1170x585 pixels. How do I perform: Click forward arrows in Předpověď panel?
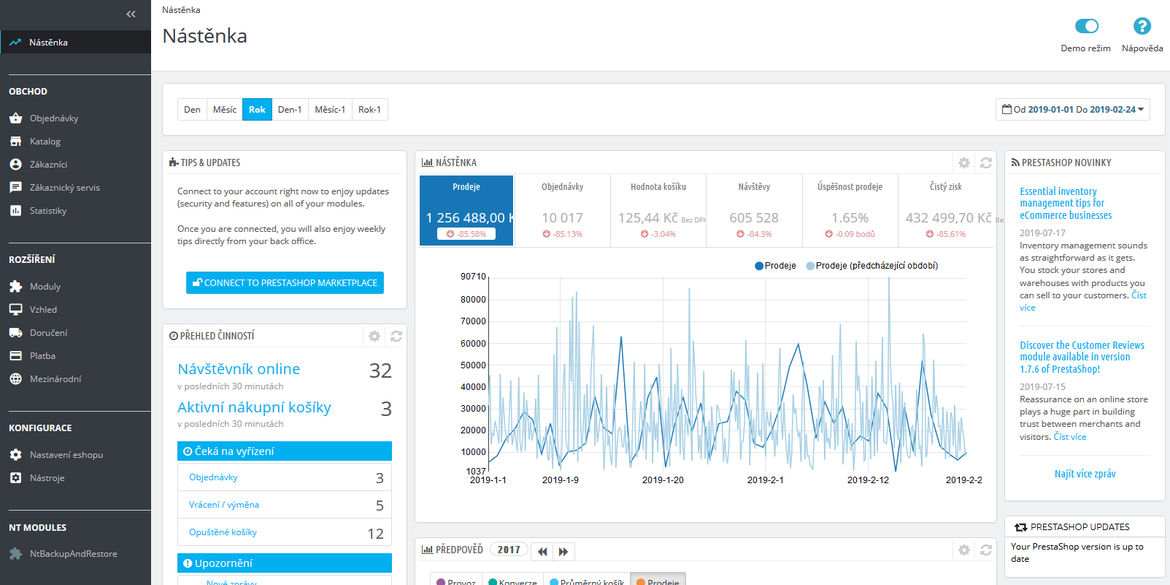[x=563, y=551]
